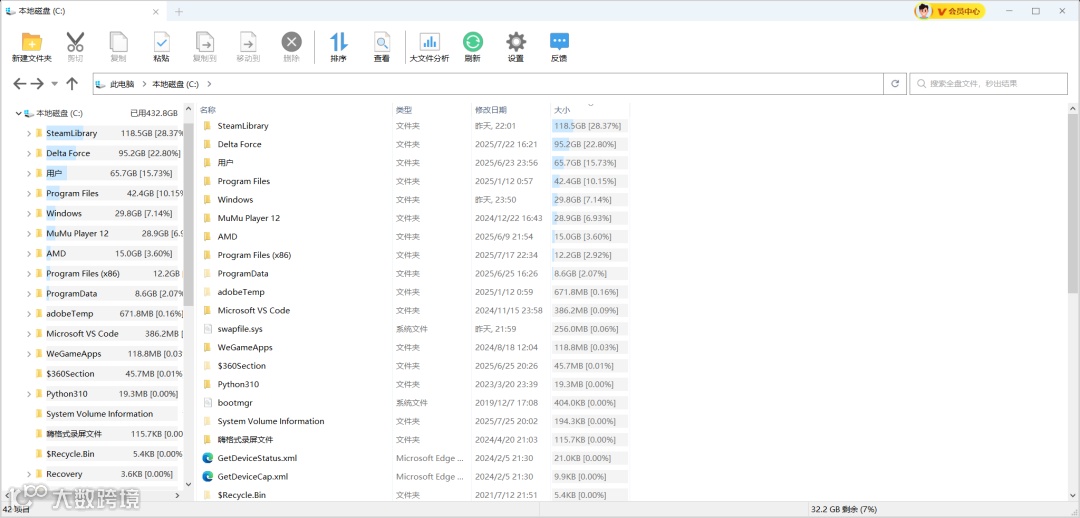Screen dimensions: 1080x518
Task: Expand SteamLibrary in the tree
Action: pos(29,133)
